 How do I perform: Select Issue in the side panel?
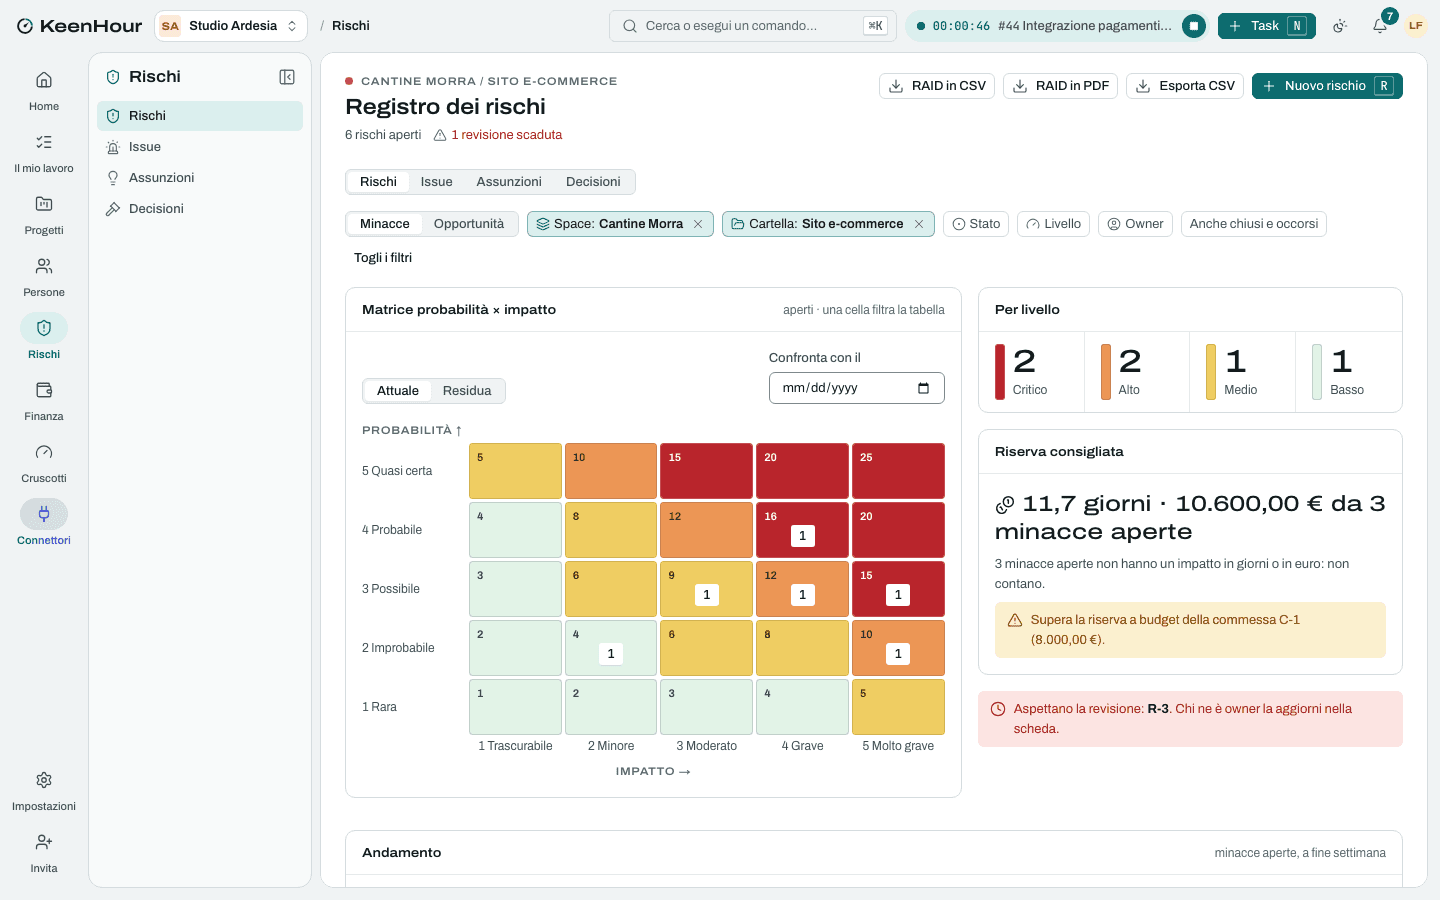pyautogui.click(x=200, y=147)
